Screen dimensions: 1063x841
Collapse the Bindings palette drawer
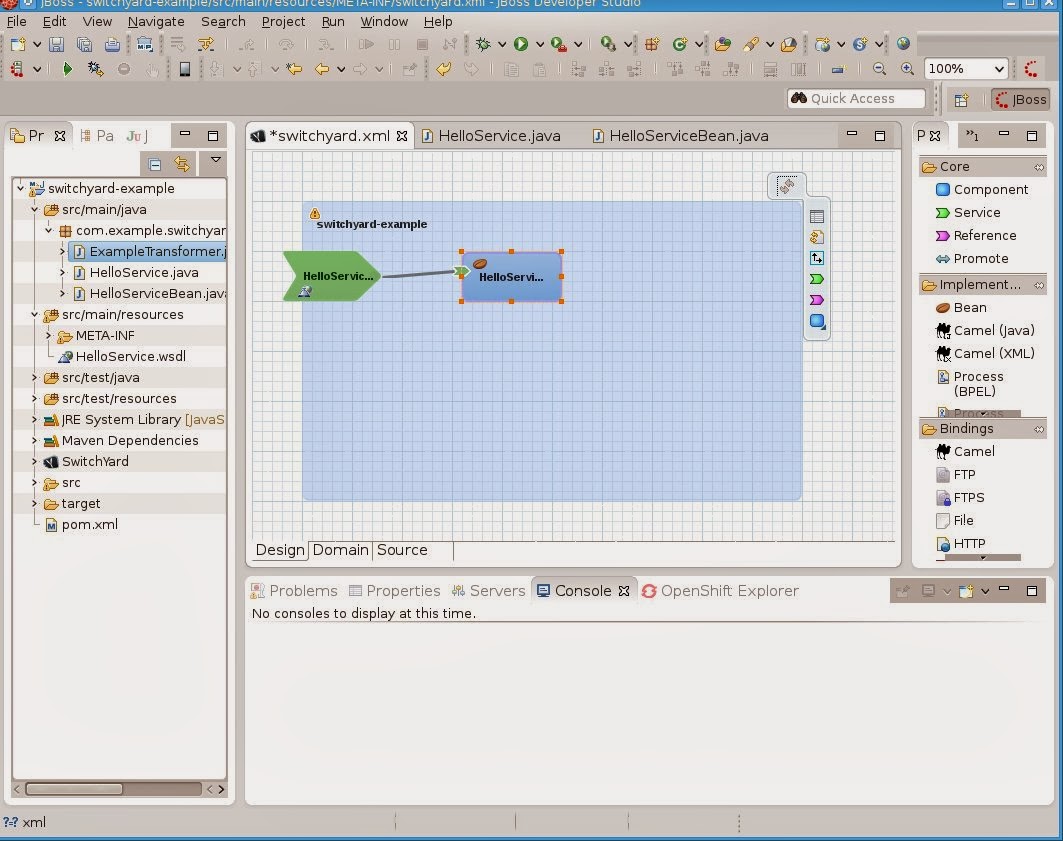pos(982,429)
